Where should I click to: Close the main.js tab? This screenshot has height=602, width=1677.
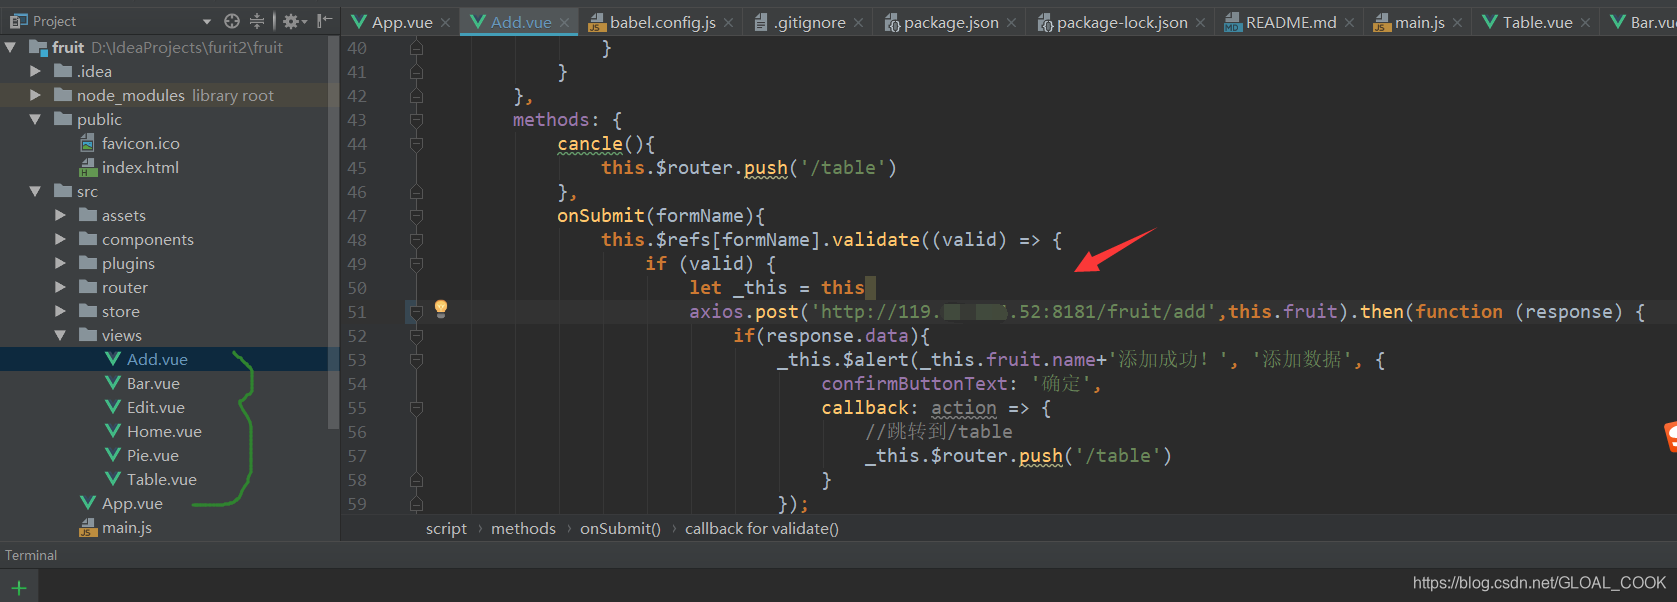(x=1458, y=23)
